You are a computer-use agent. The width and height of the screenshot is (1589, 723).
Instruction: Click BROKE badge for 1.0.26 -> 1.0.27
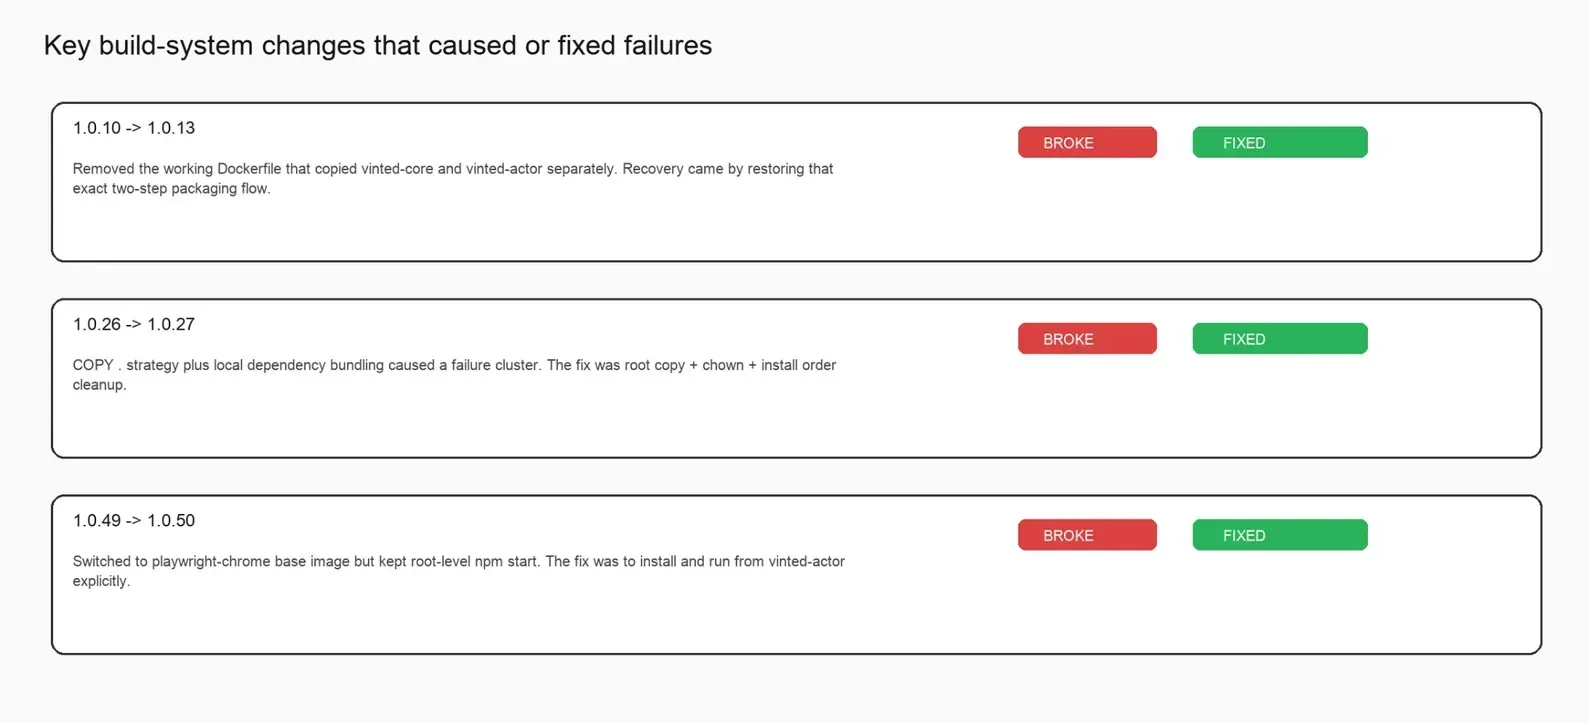coord(1087,338)
